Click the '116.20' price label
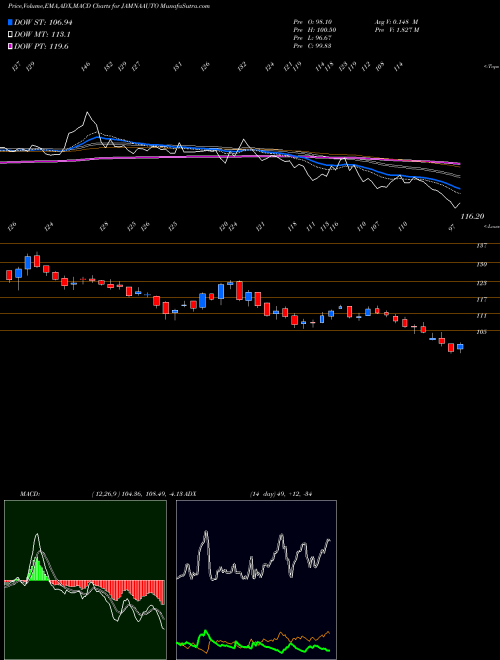Image resolution: width=500 pixels, height=660 pixels. 472,216
